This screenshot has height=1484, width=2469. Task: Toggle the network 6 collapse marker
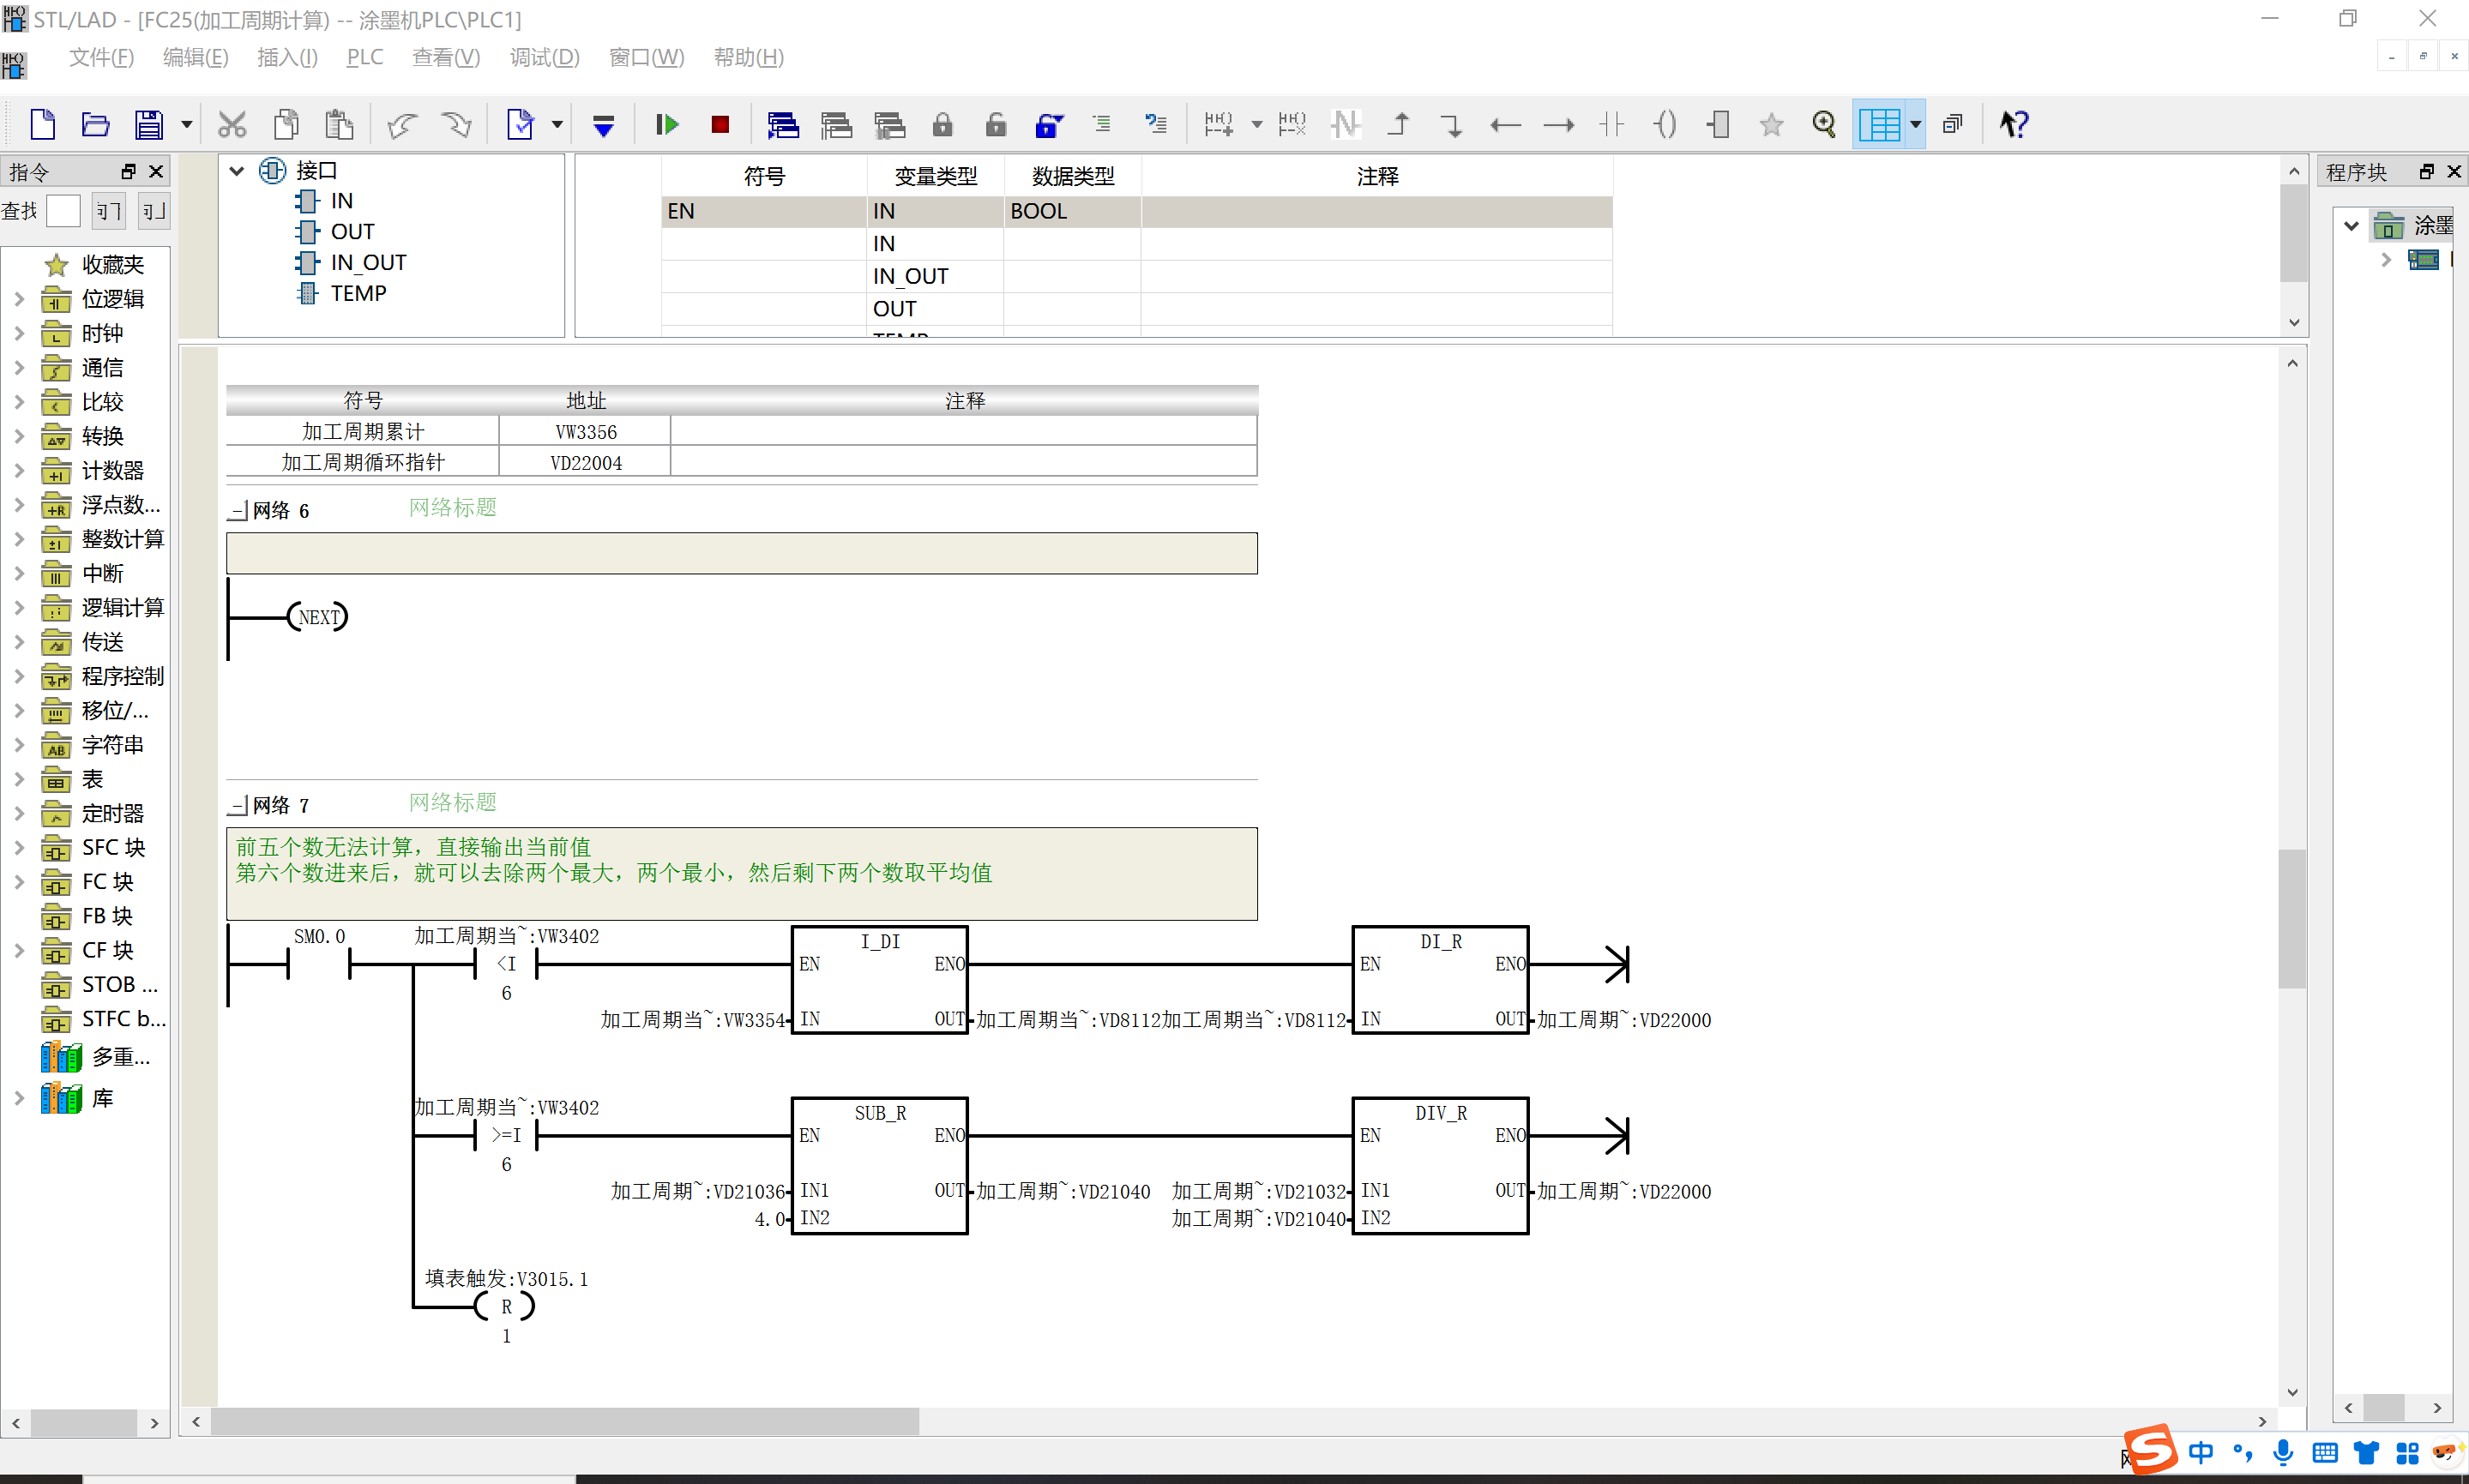(x=238, y=511)
